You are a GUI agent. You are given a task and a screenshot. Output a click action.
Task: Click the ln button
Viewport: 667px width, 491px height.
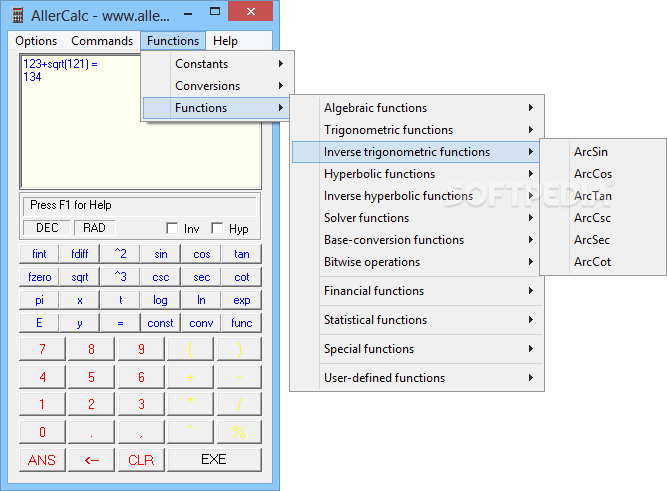point(201,300)
